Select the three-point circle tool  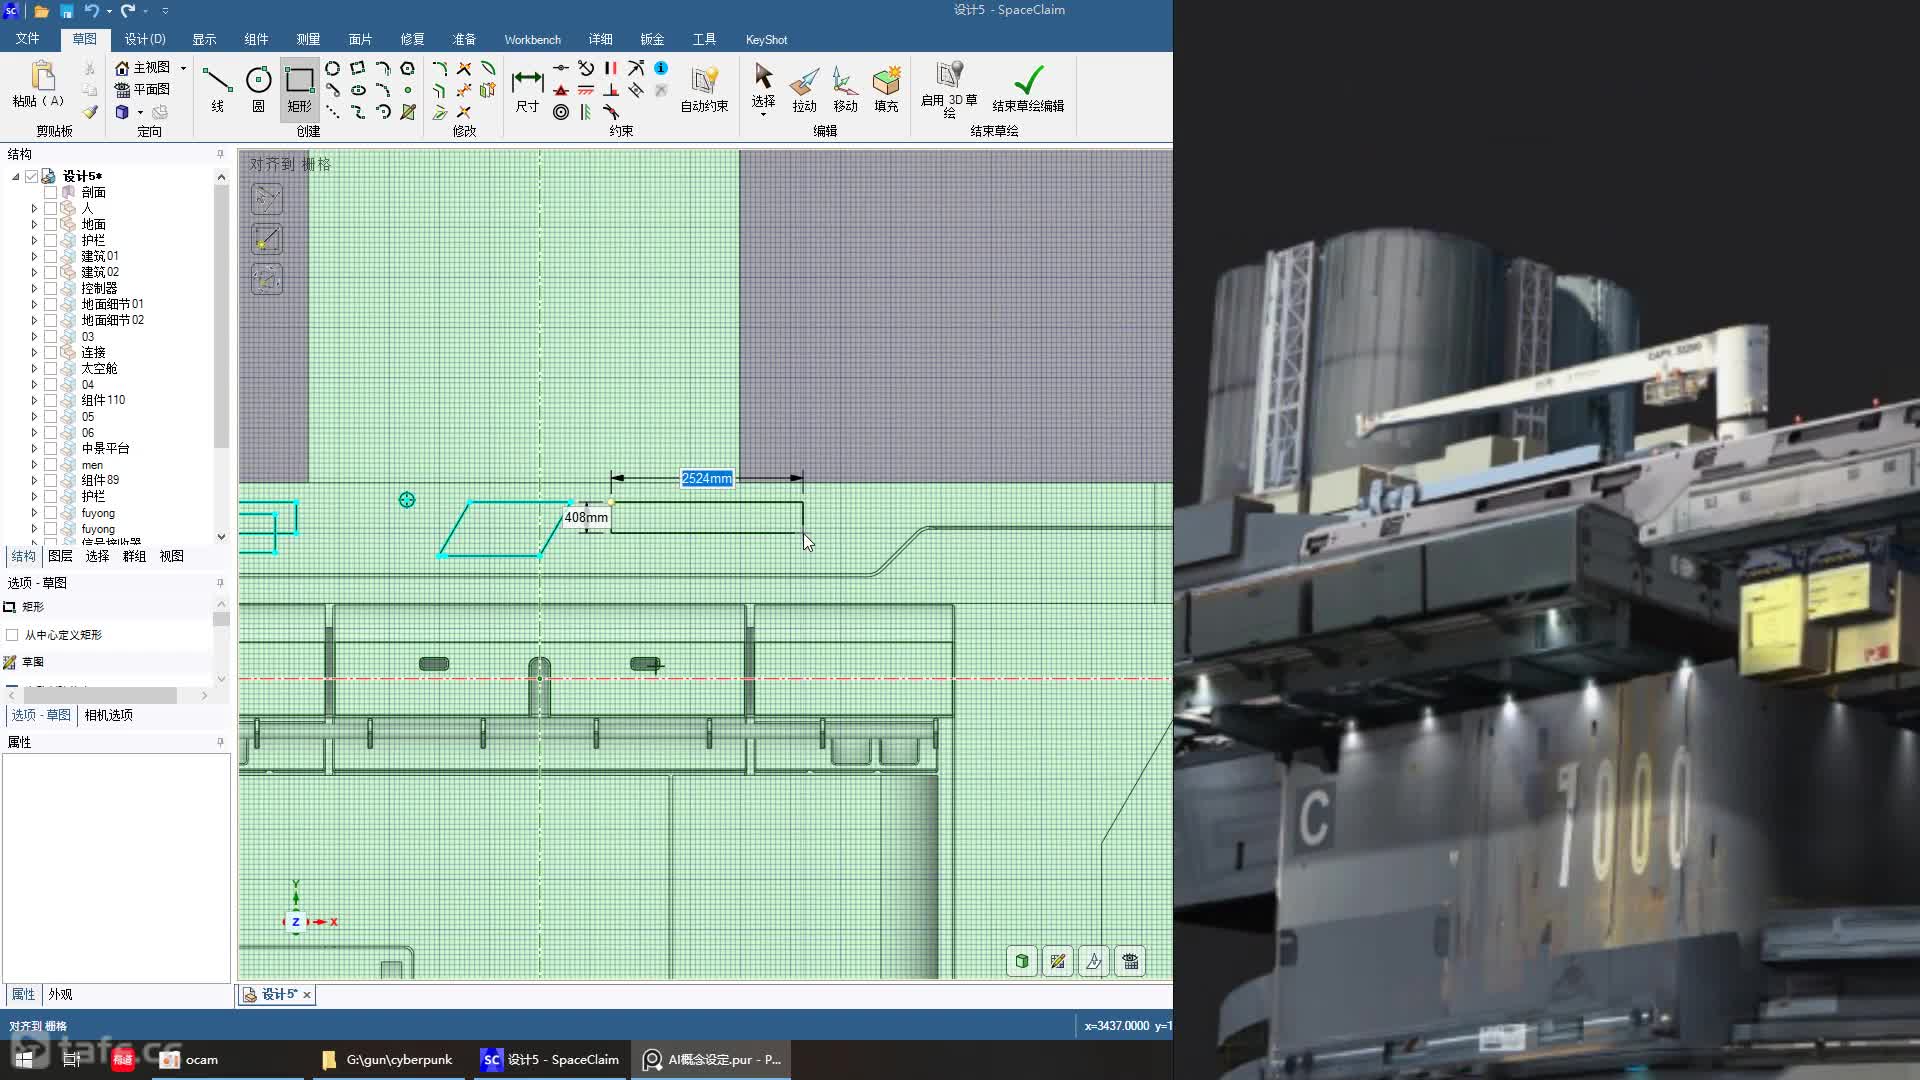[x=332, y=68]
